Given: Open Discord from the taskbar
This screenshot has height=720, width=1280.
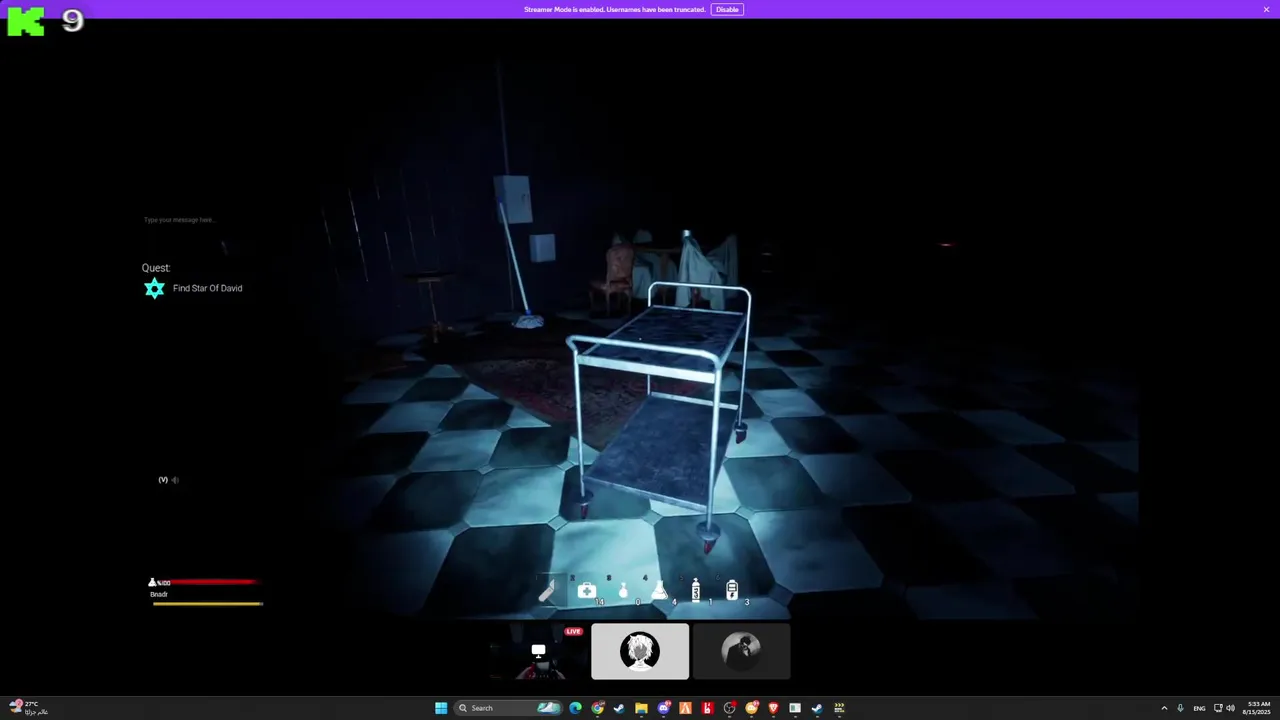Looking at the screenshot, I should click(663, 708).
